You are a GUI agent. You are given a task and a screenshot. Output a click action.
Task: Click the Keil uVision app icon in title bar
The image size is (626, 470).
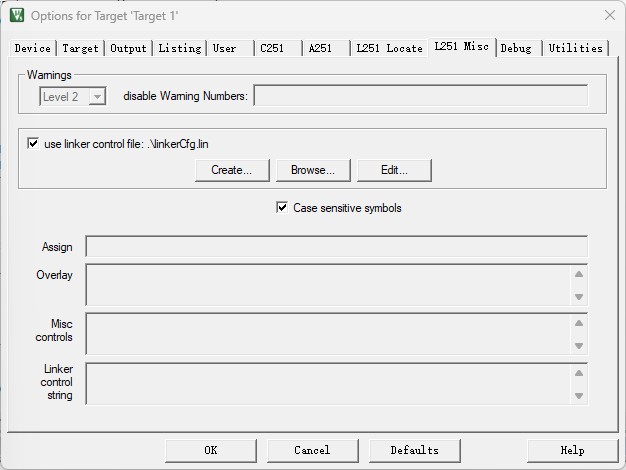coord(17,16)
